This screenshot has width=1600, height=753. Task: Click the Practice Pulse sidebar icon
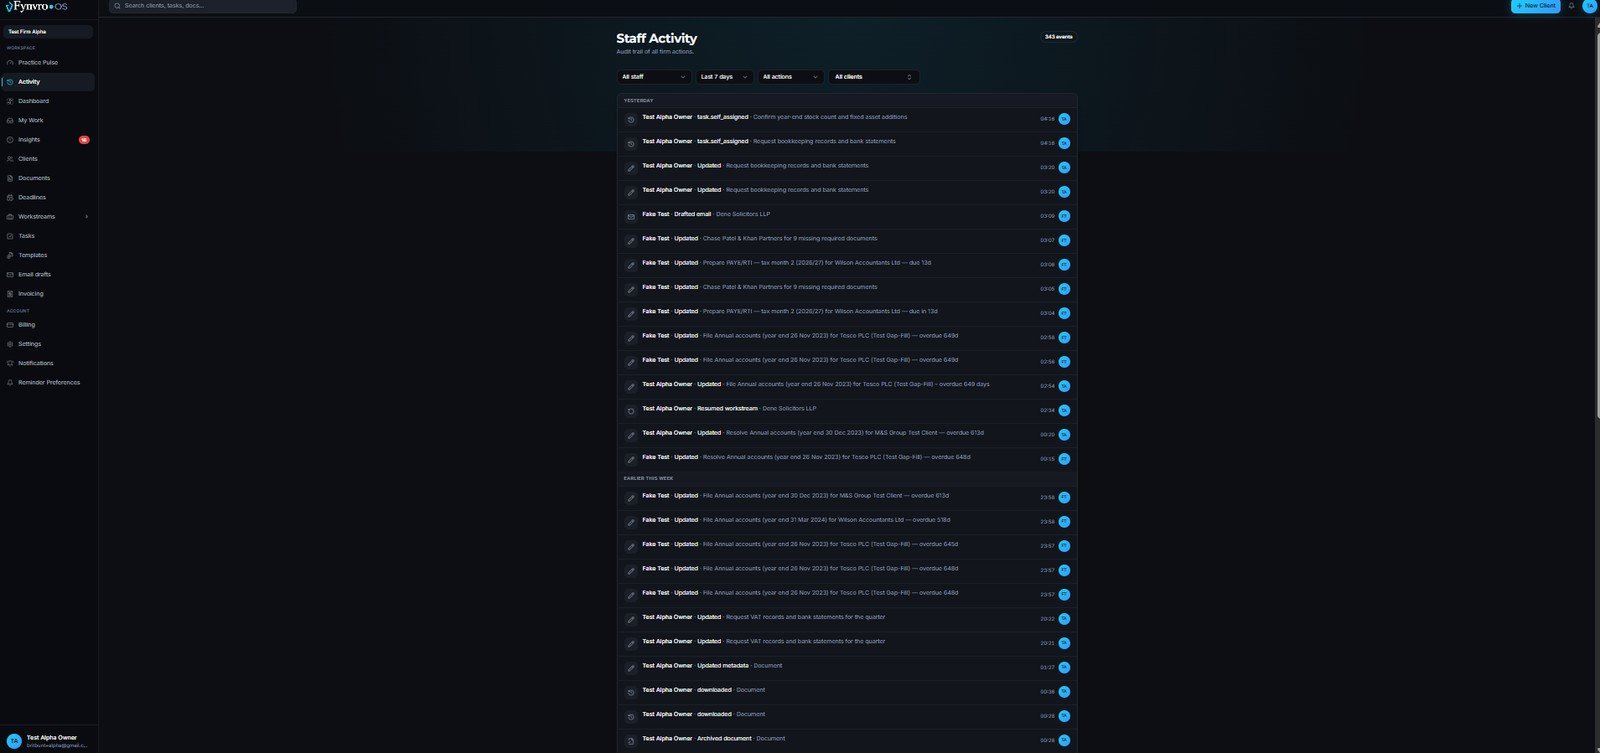coord(10,62)
